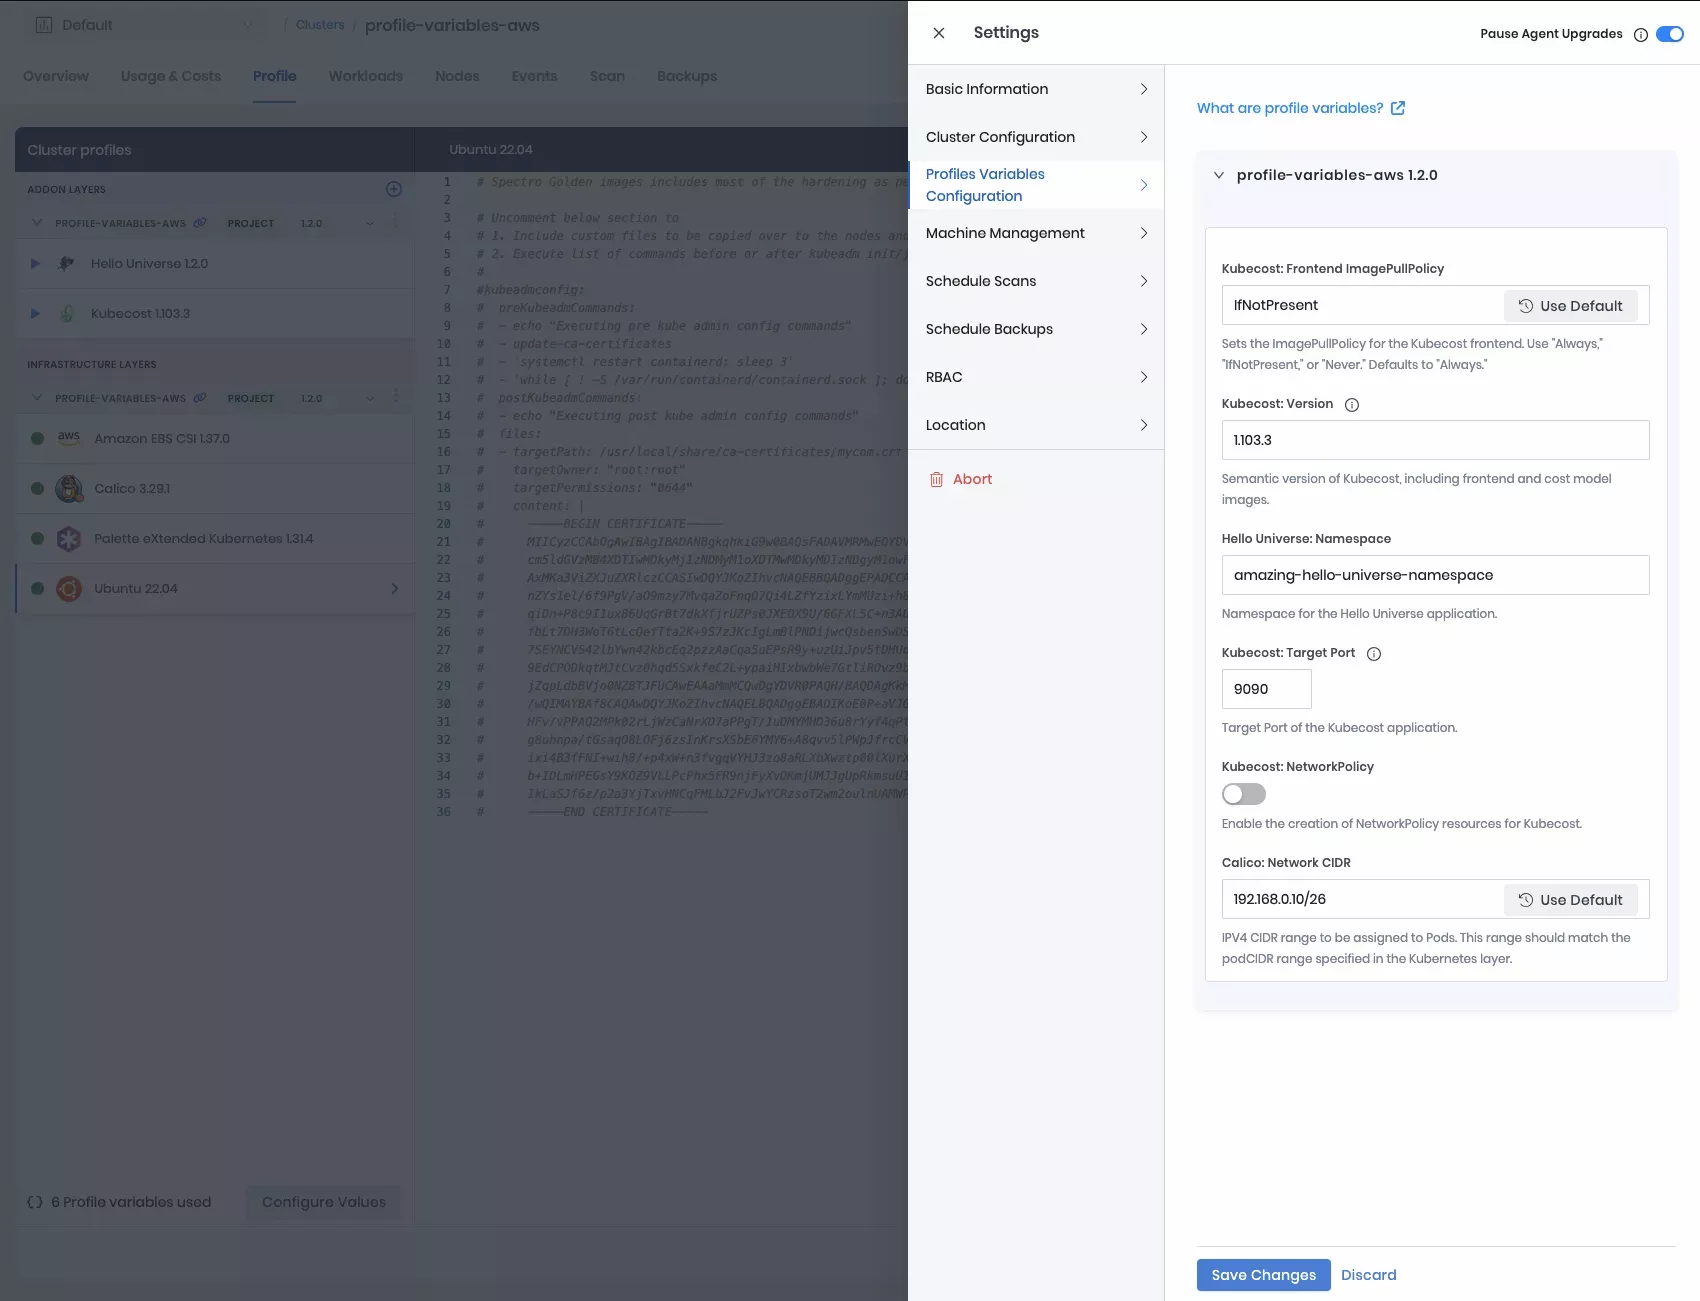The width and height of the screenshot is (1700, 1301).
Task: Select the Amazon EBS CSI 1.37.0 layer
Action: (215, 439)
